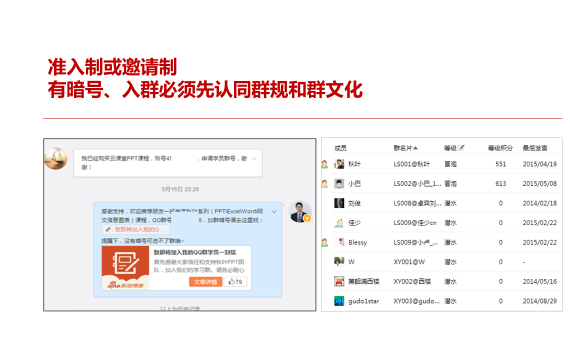
Task: Click the date 2014/02/18
Action: pyautogui.click(x=540, y=204)
